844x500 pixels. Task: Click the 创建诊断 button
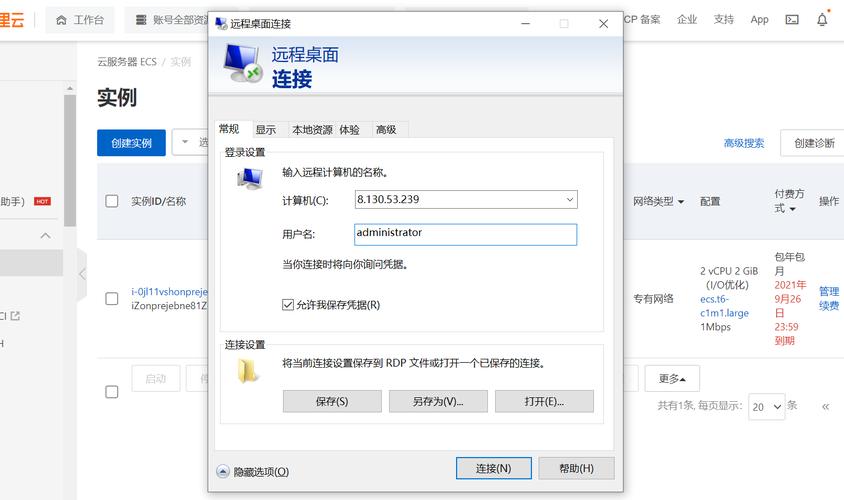[x=814, y=143]
